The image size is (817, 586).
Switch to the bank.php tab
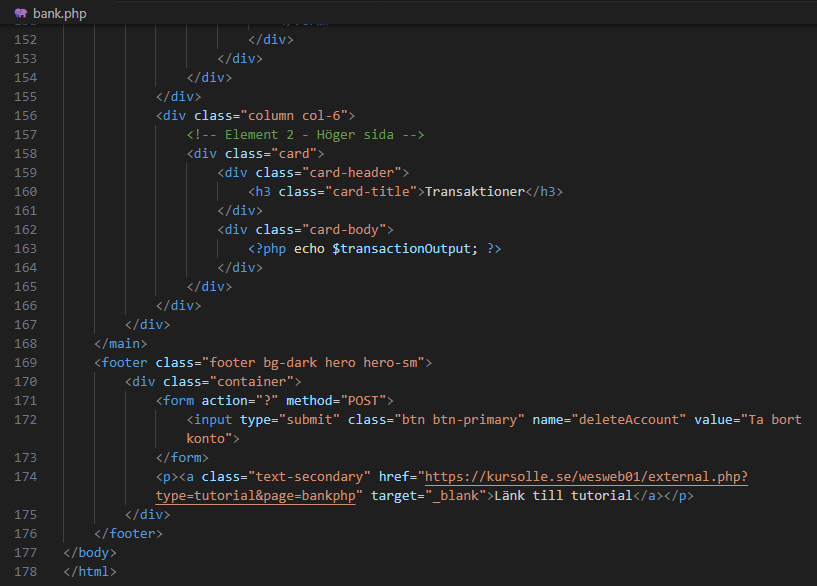point(59,13)
